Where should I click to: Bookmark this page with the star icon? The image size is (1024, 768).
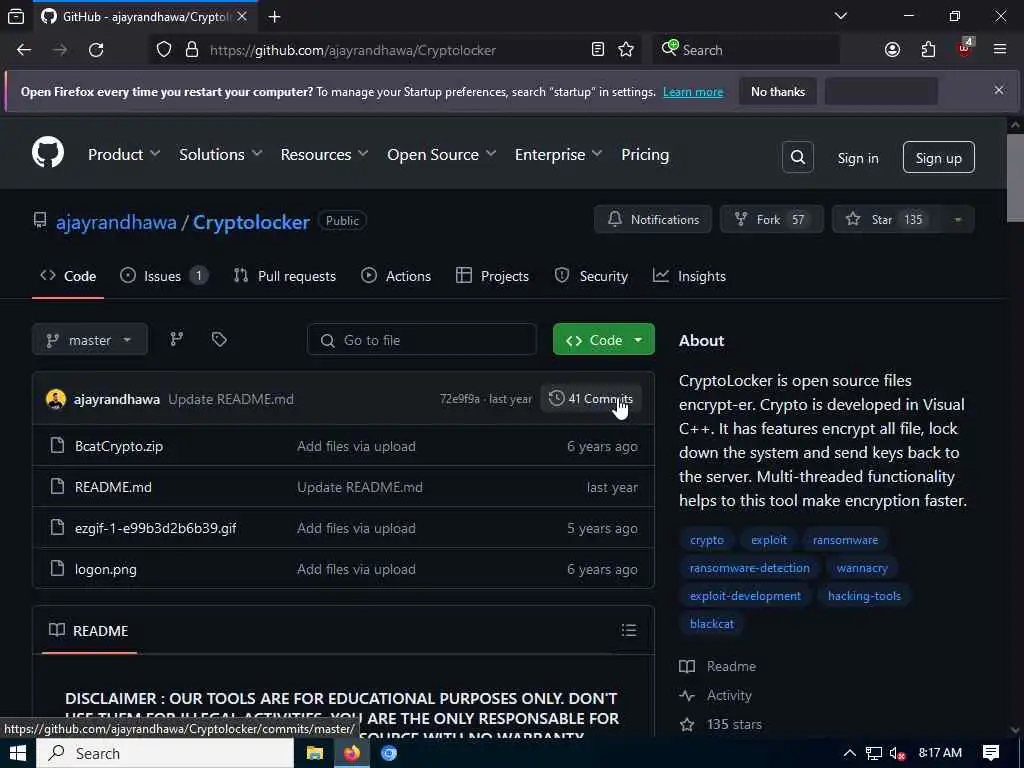(626, 50)
